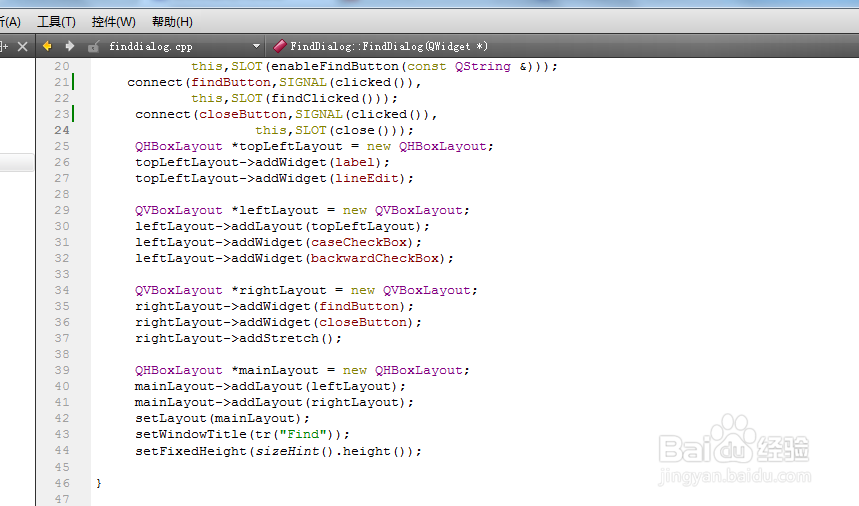Screen dimensions: 859x506
Task: Click addLayout(rightLayout) on line 41
Action: [x=318, y=402]
